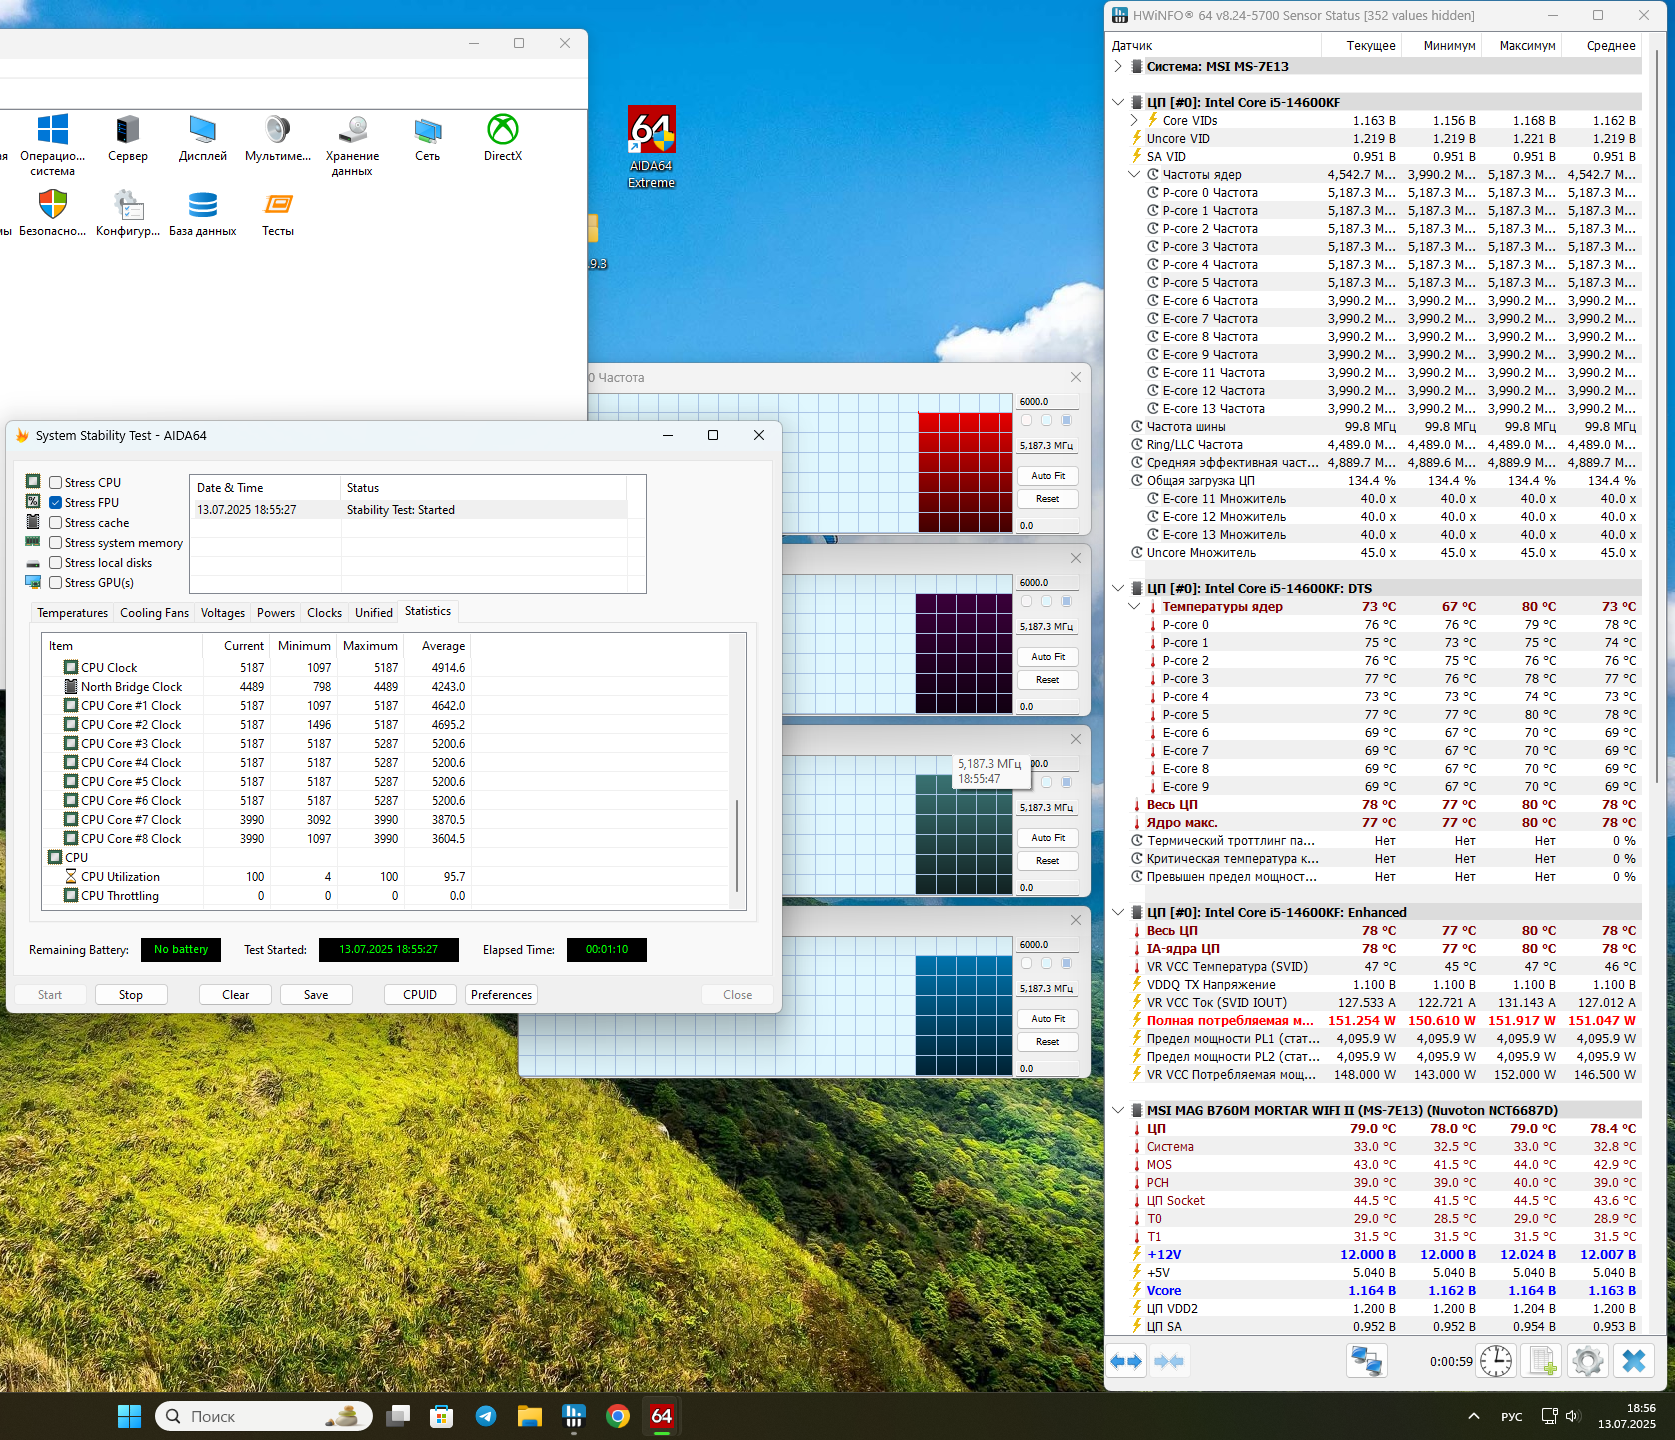This screenshot has width=1675, height=1440.
Task: Reset the HWiNFO timer with the clock icon
Action: [1496, 1361]
